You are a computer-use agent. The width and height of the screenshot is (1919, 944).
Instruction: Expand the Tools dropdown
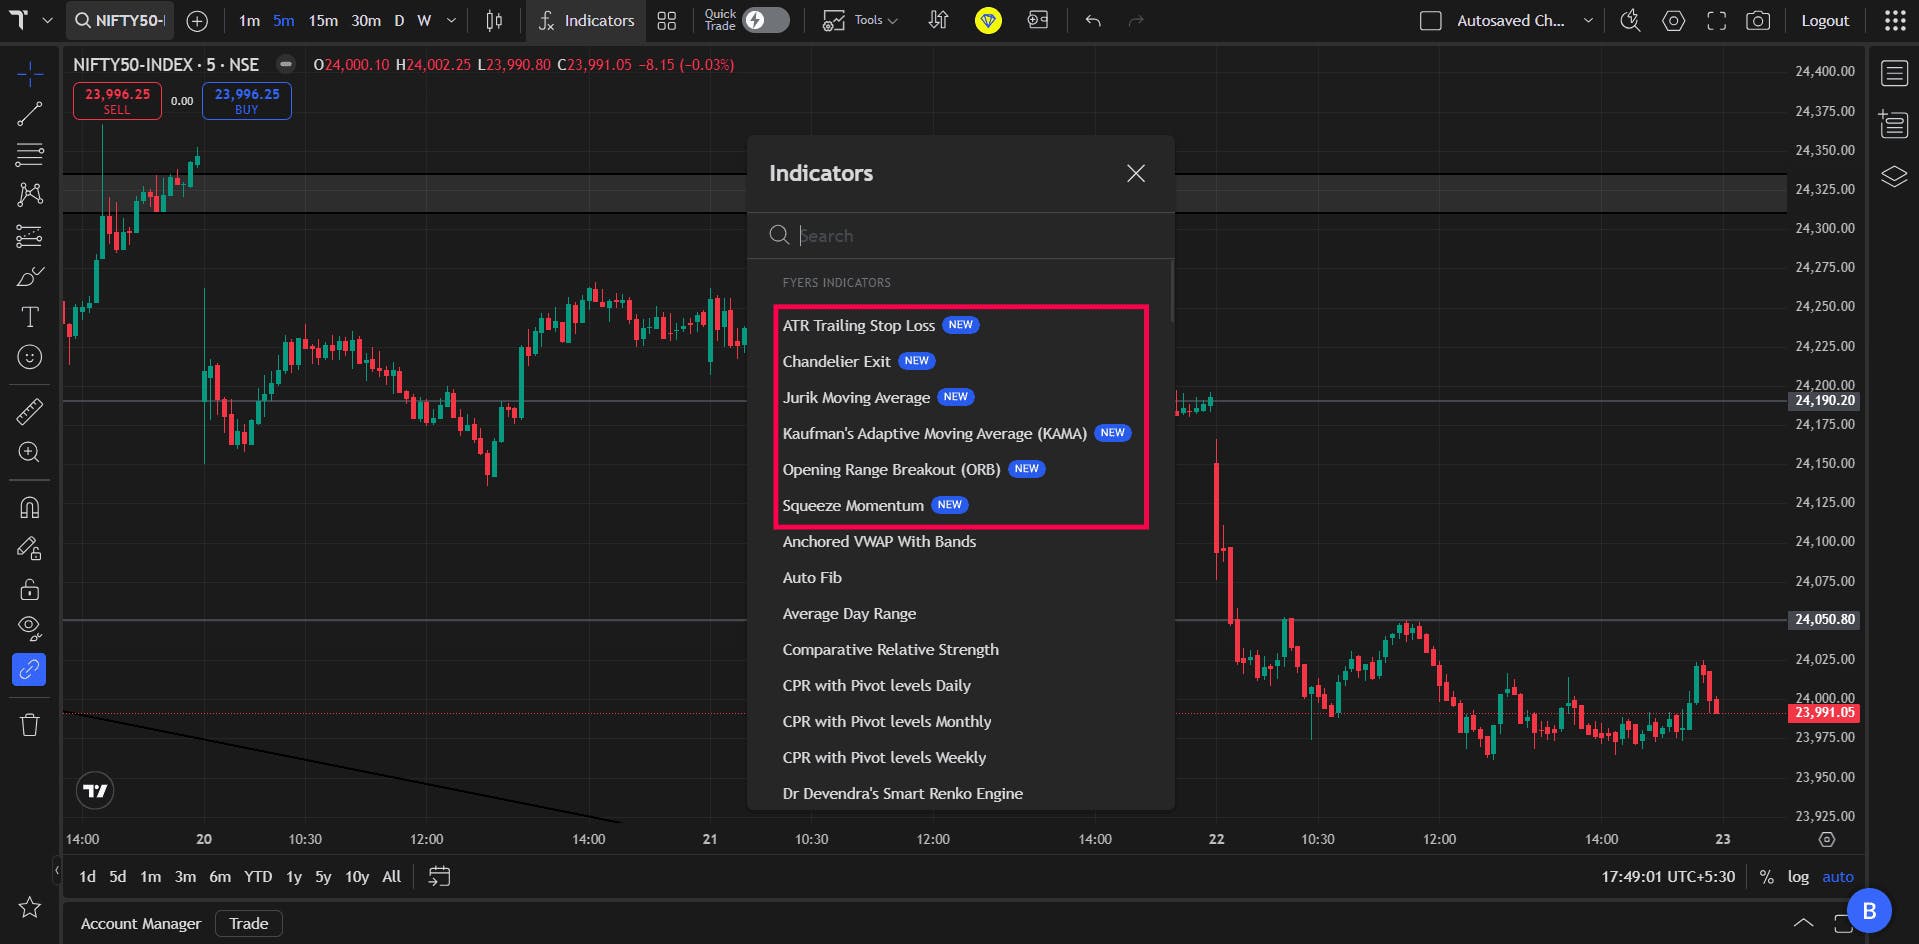(x=860, y=21)
